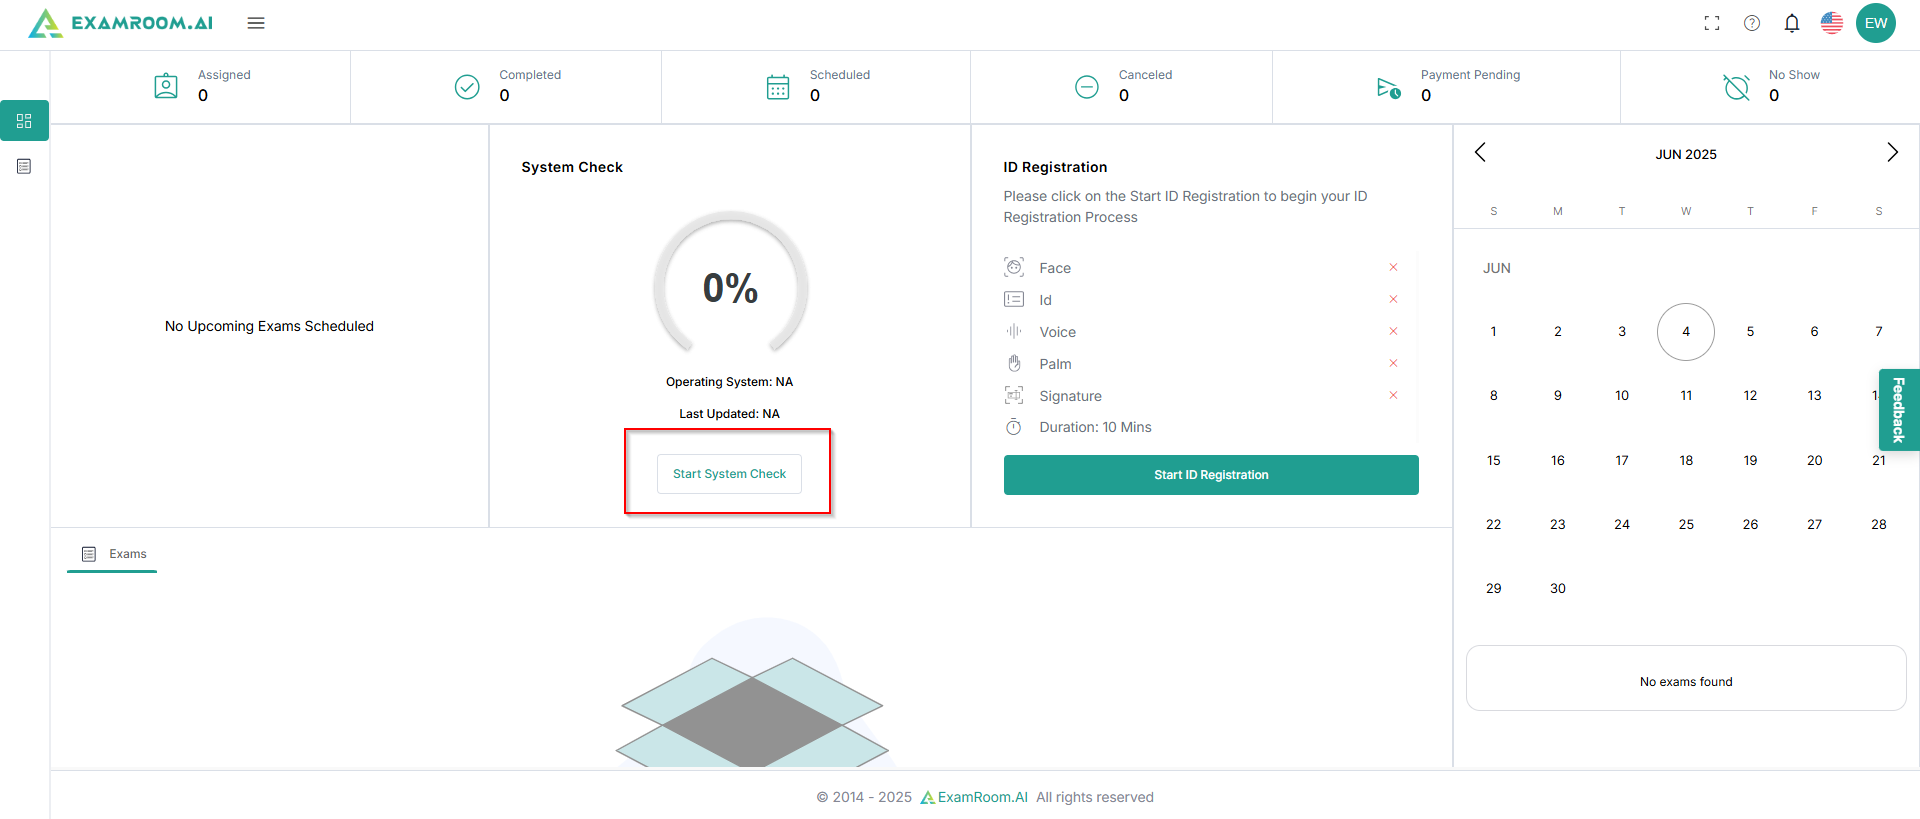Open the EW user profile avatar
The height and width of the screenshot is (819, 1920).
(1876, 23)
